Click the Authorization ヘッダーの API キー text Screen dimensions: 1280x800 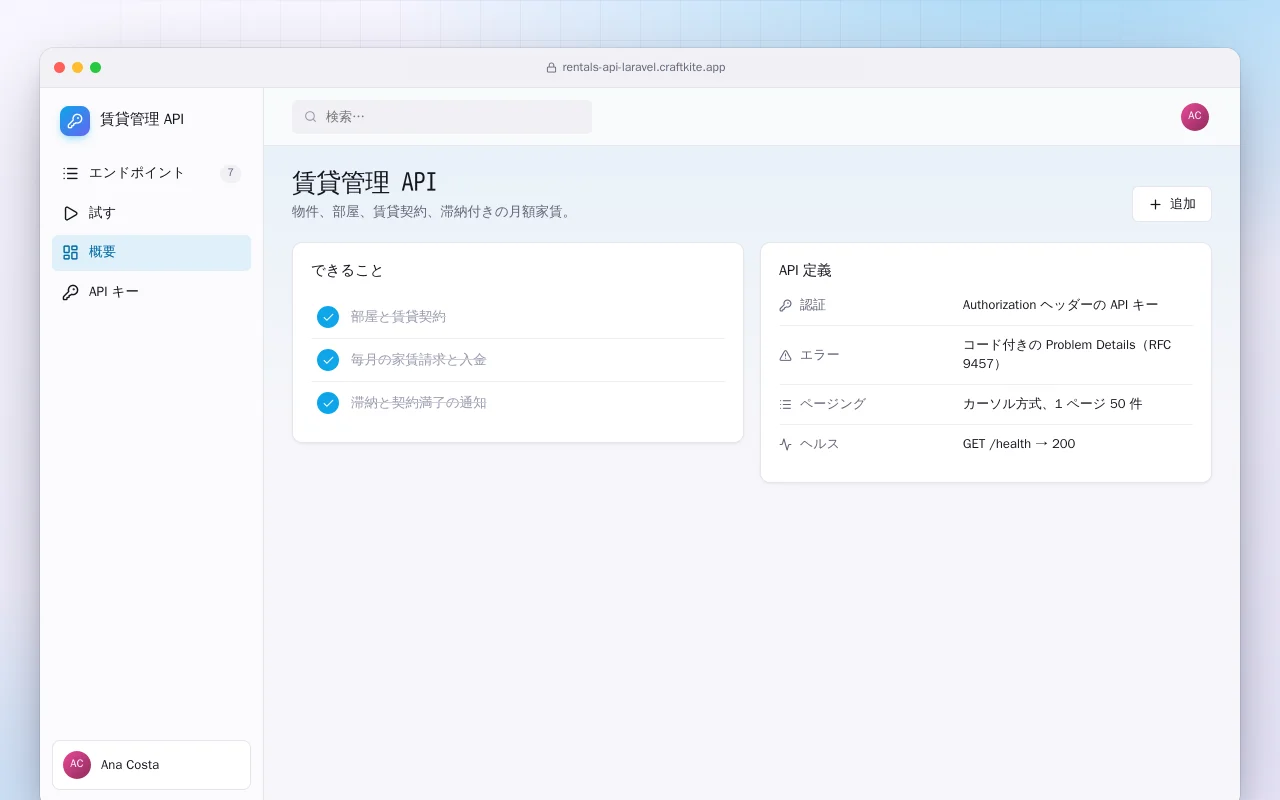pos(1060,305)
